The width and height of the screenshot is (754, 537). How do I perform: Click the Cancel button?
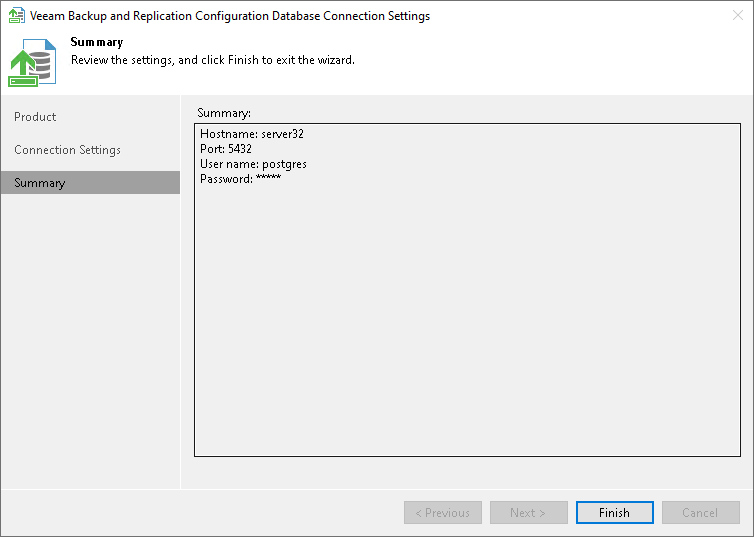tap(701, 512)
